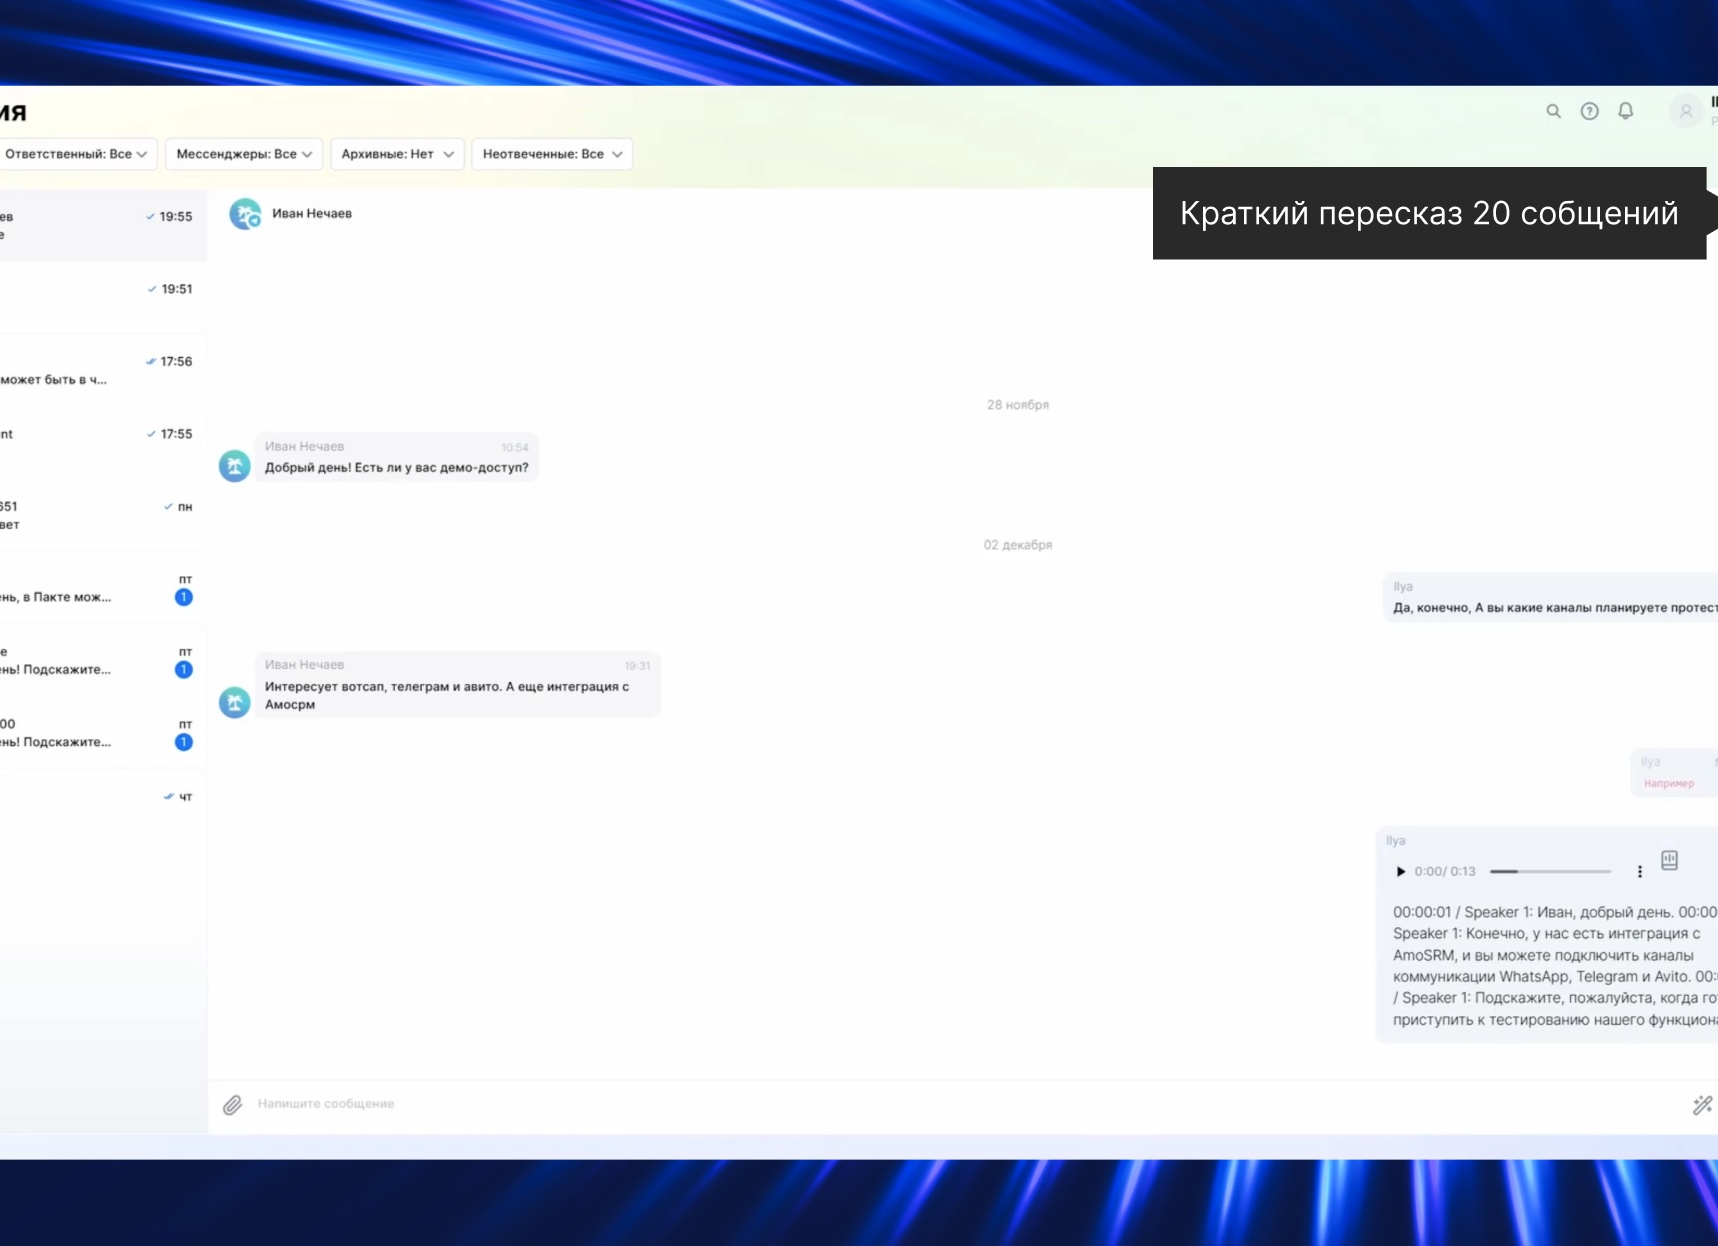The image size is (1718, 1246).
Task: Open the voice message three-dot menu
Action: pos(1639,871)
